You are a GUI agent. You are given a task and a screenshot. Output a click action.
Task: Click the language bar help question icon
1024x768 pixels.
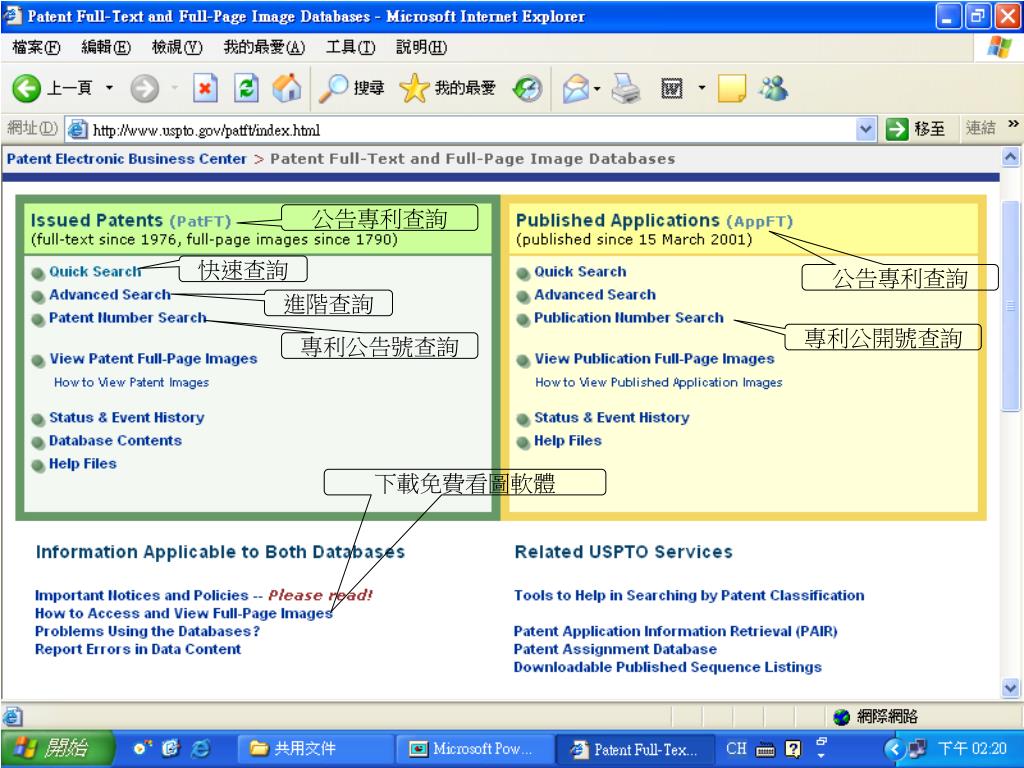point(793,748)
